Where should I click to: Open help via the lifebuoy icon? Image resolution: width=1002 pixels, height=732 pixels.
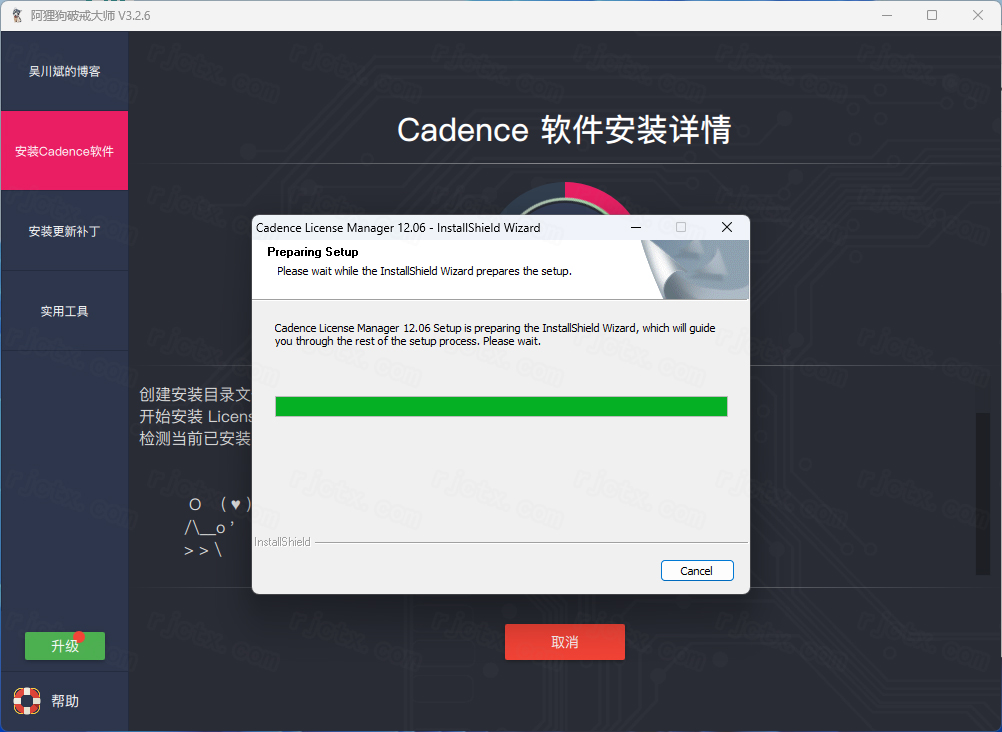click(27, 701)
